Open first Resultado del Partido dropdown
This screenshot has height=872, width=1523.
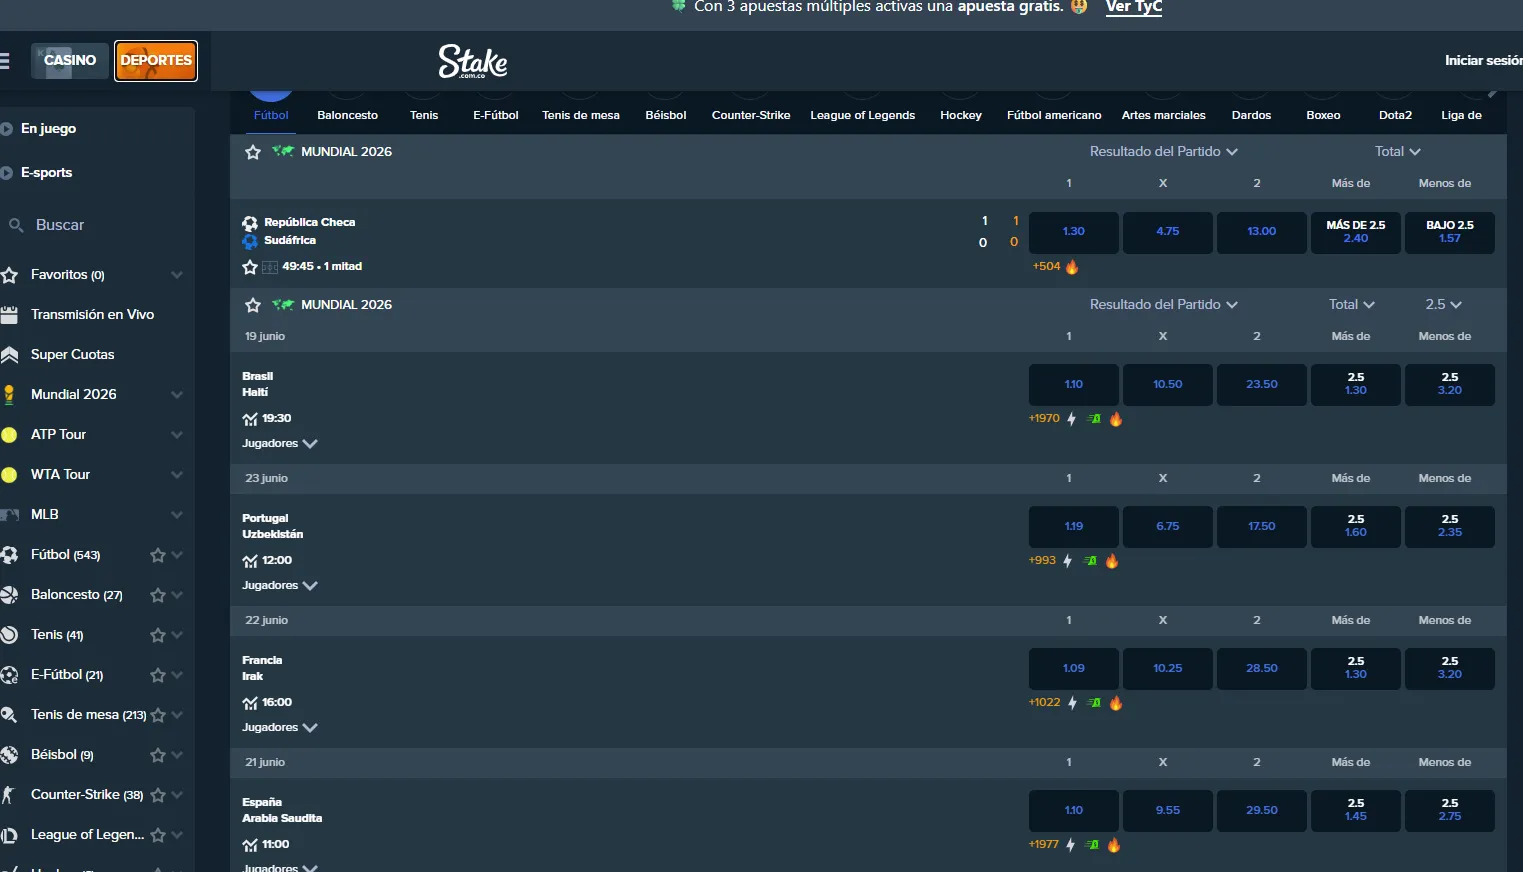[1164, 152]
